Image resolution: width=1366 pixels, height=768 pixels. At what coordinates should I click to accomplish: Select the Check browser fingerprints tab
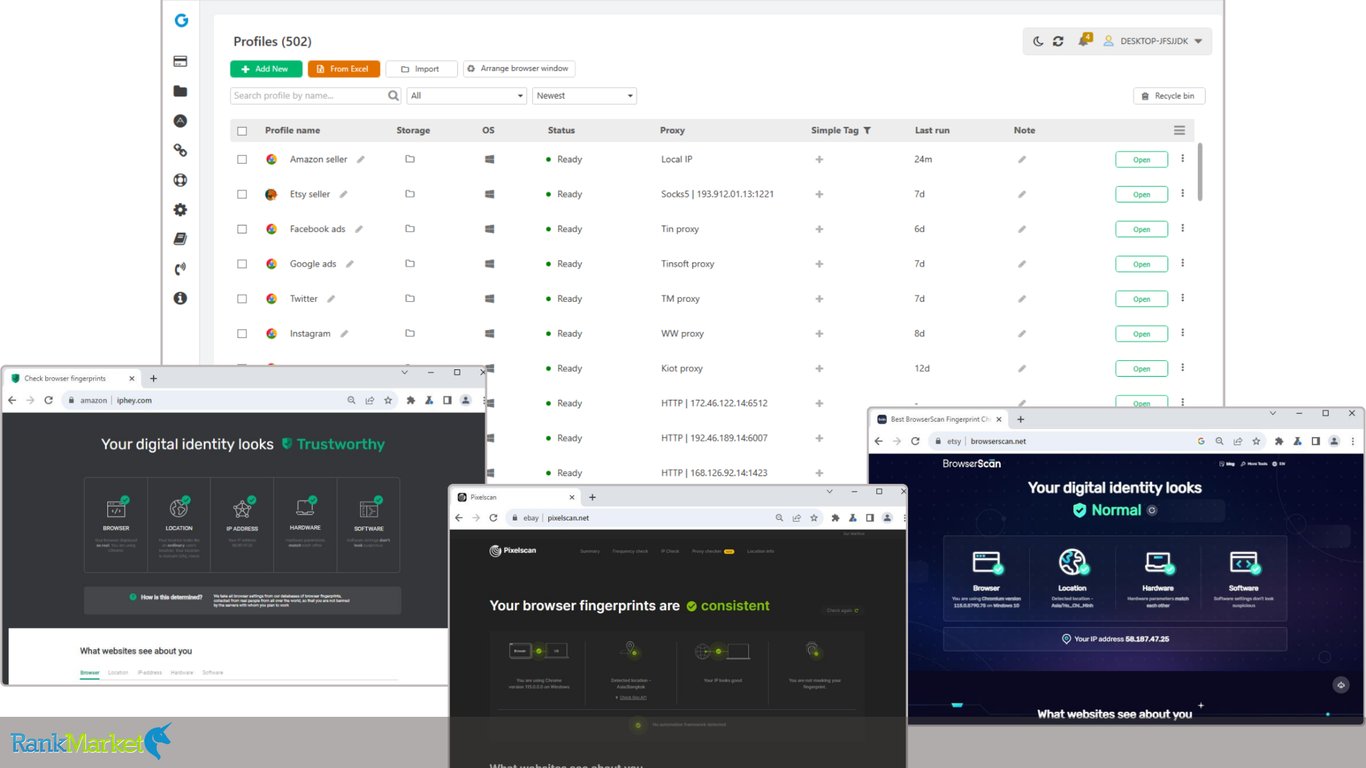coord(72,379)
